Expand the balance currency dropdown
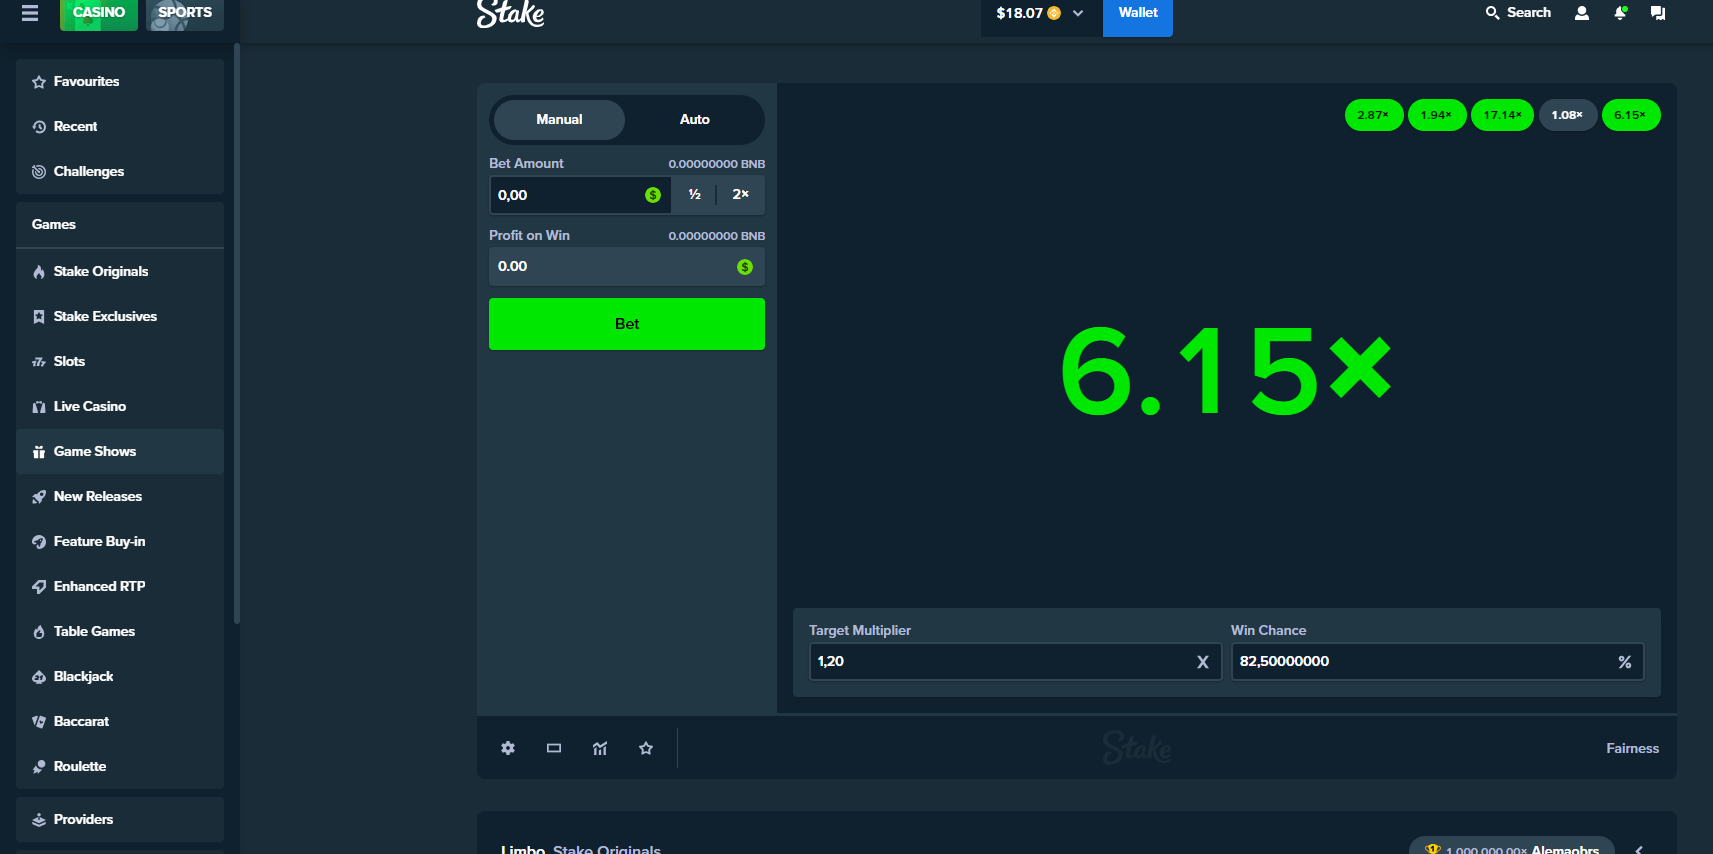The width and height of the screenshot is (1713, 854). pos(1078,13)
